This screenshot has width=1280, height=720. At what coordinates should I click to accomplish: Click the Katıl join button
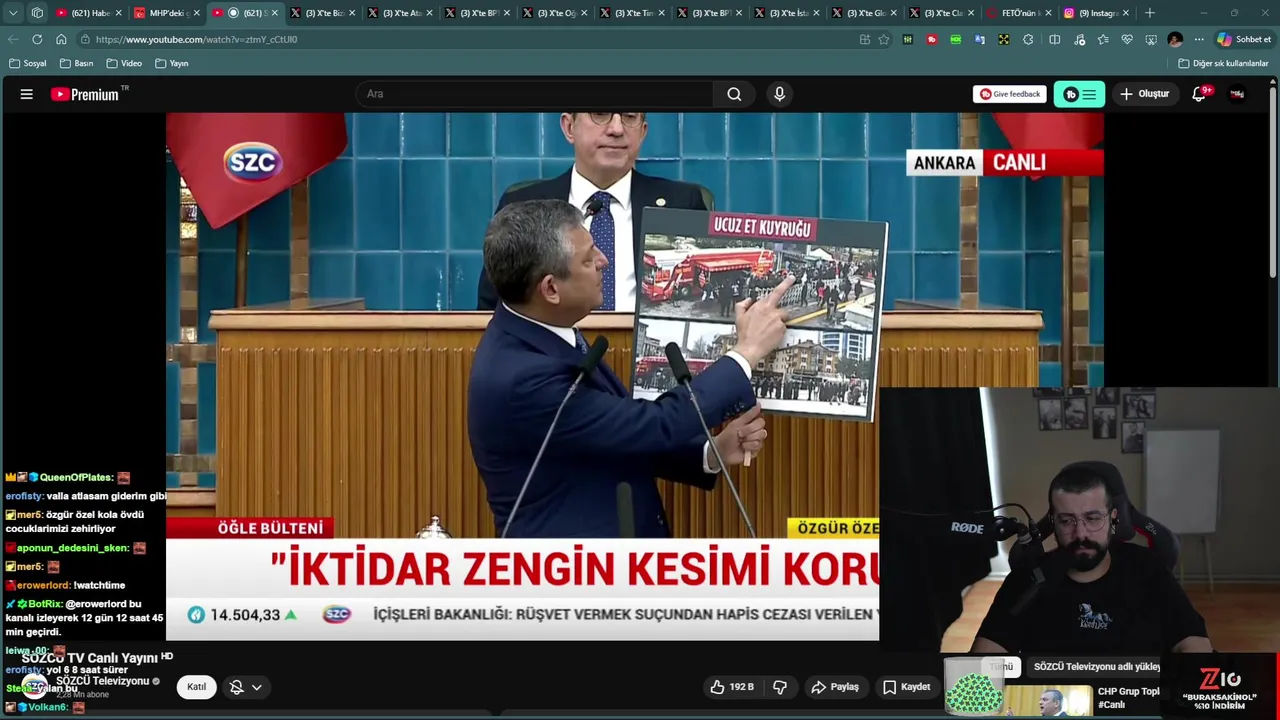pos(196,687)
